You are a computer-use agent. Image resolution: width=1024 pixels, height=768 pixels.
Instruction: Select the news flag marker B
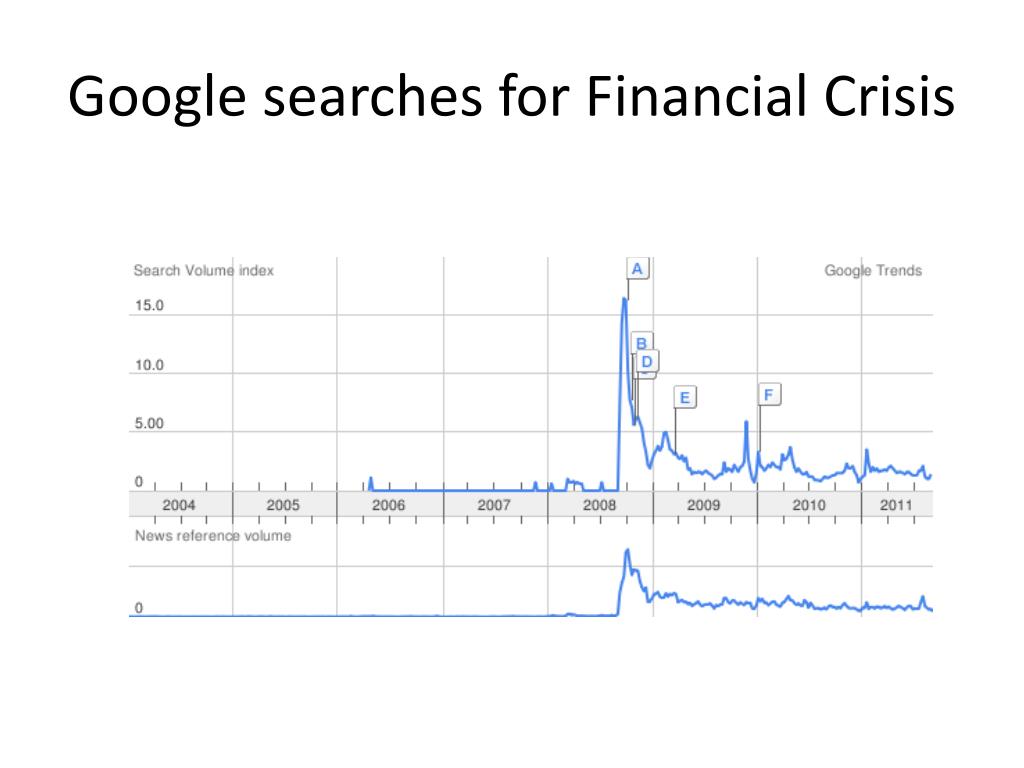pos(641,342)
